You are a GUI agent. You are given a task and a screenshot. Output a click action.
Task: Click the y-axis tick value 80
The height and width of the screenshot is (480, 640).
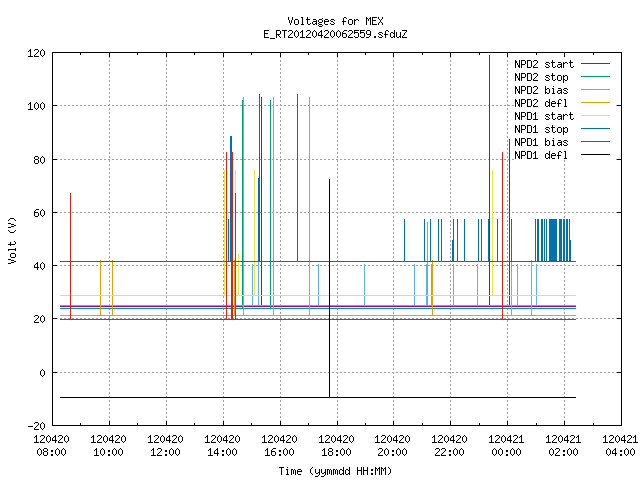(39, 160)
